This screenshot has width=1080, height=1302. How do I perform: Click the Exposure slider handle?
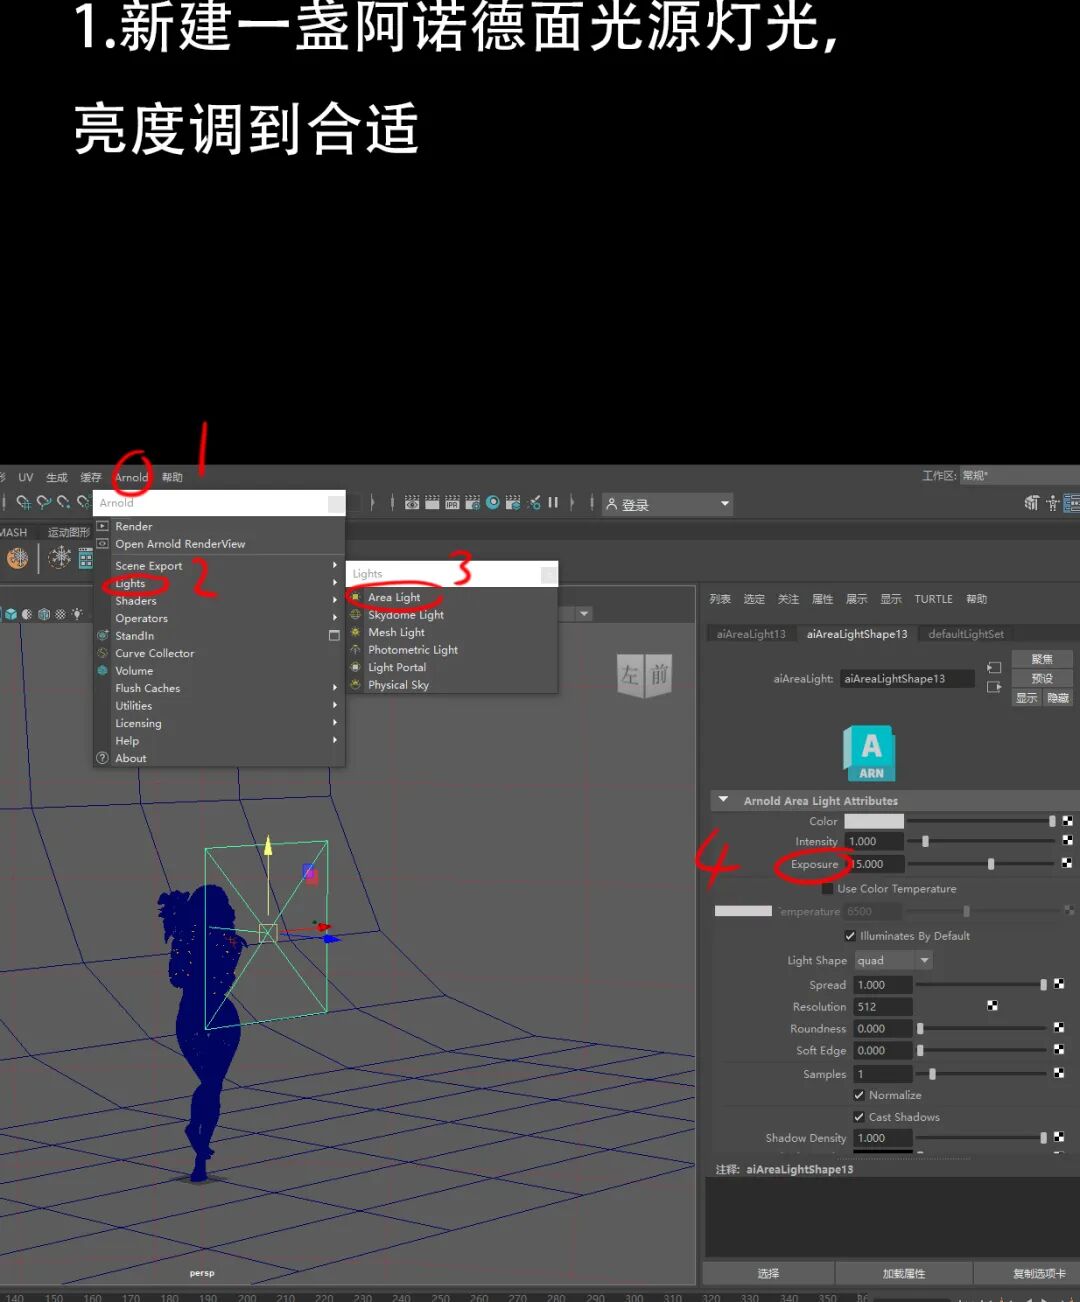(991, 863)
